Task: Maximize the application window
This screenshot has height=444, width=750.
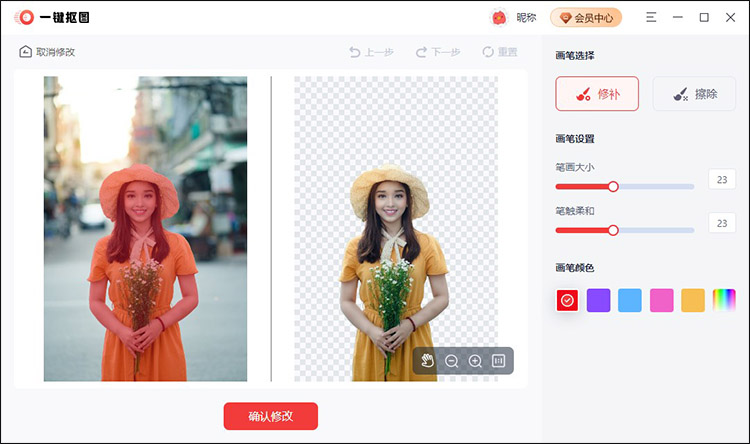Action: coord(704,17)
